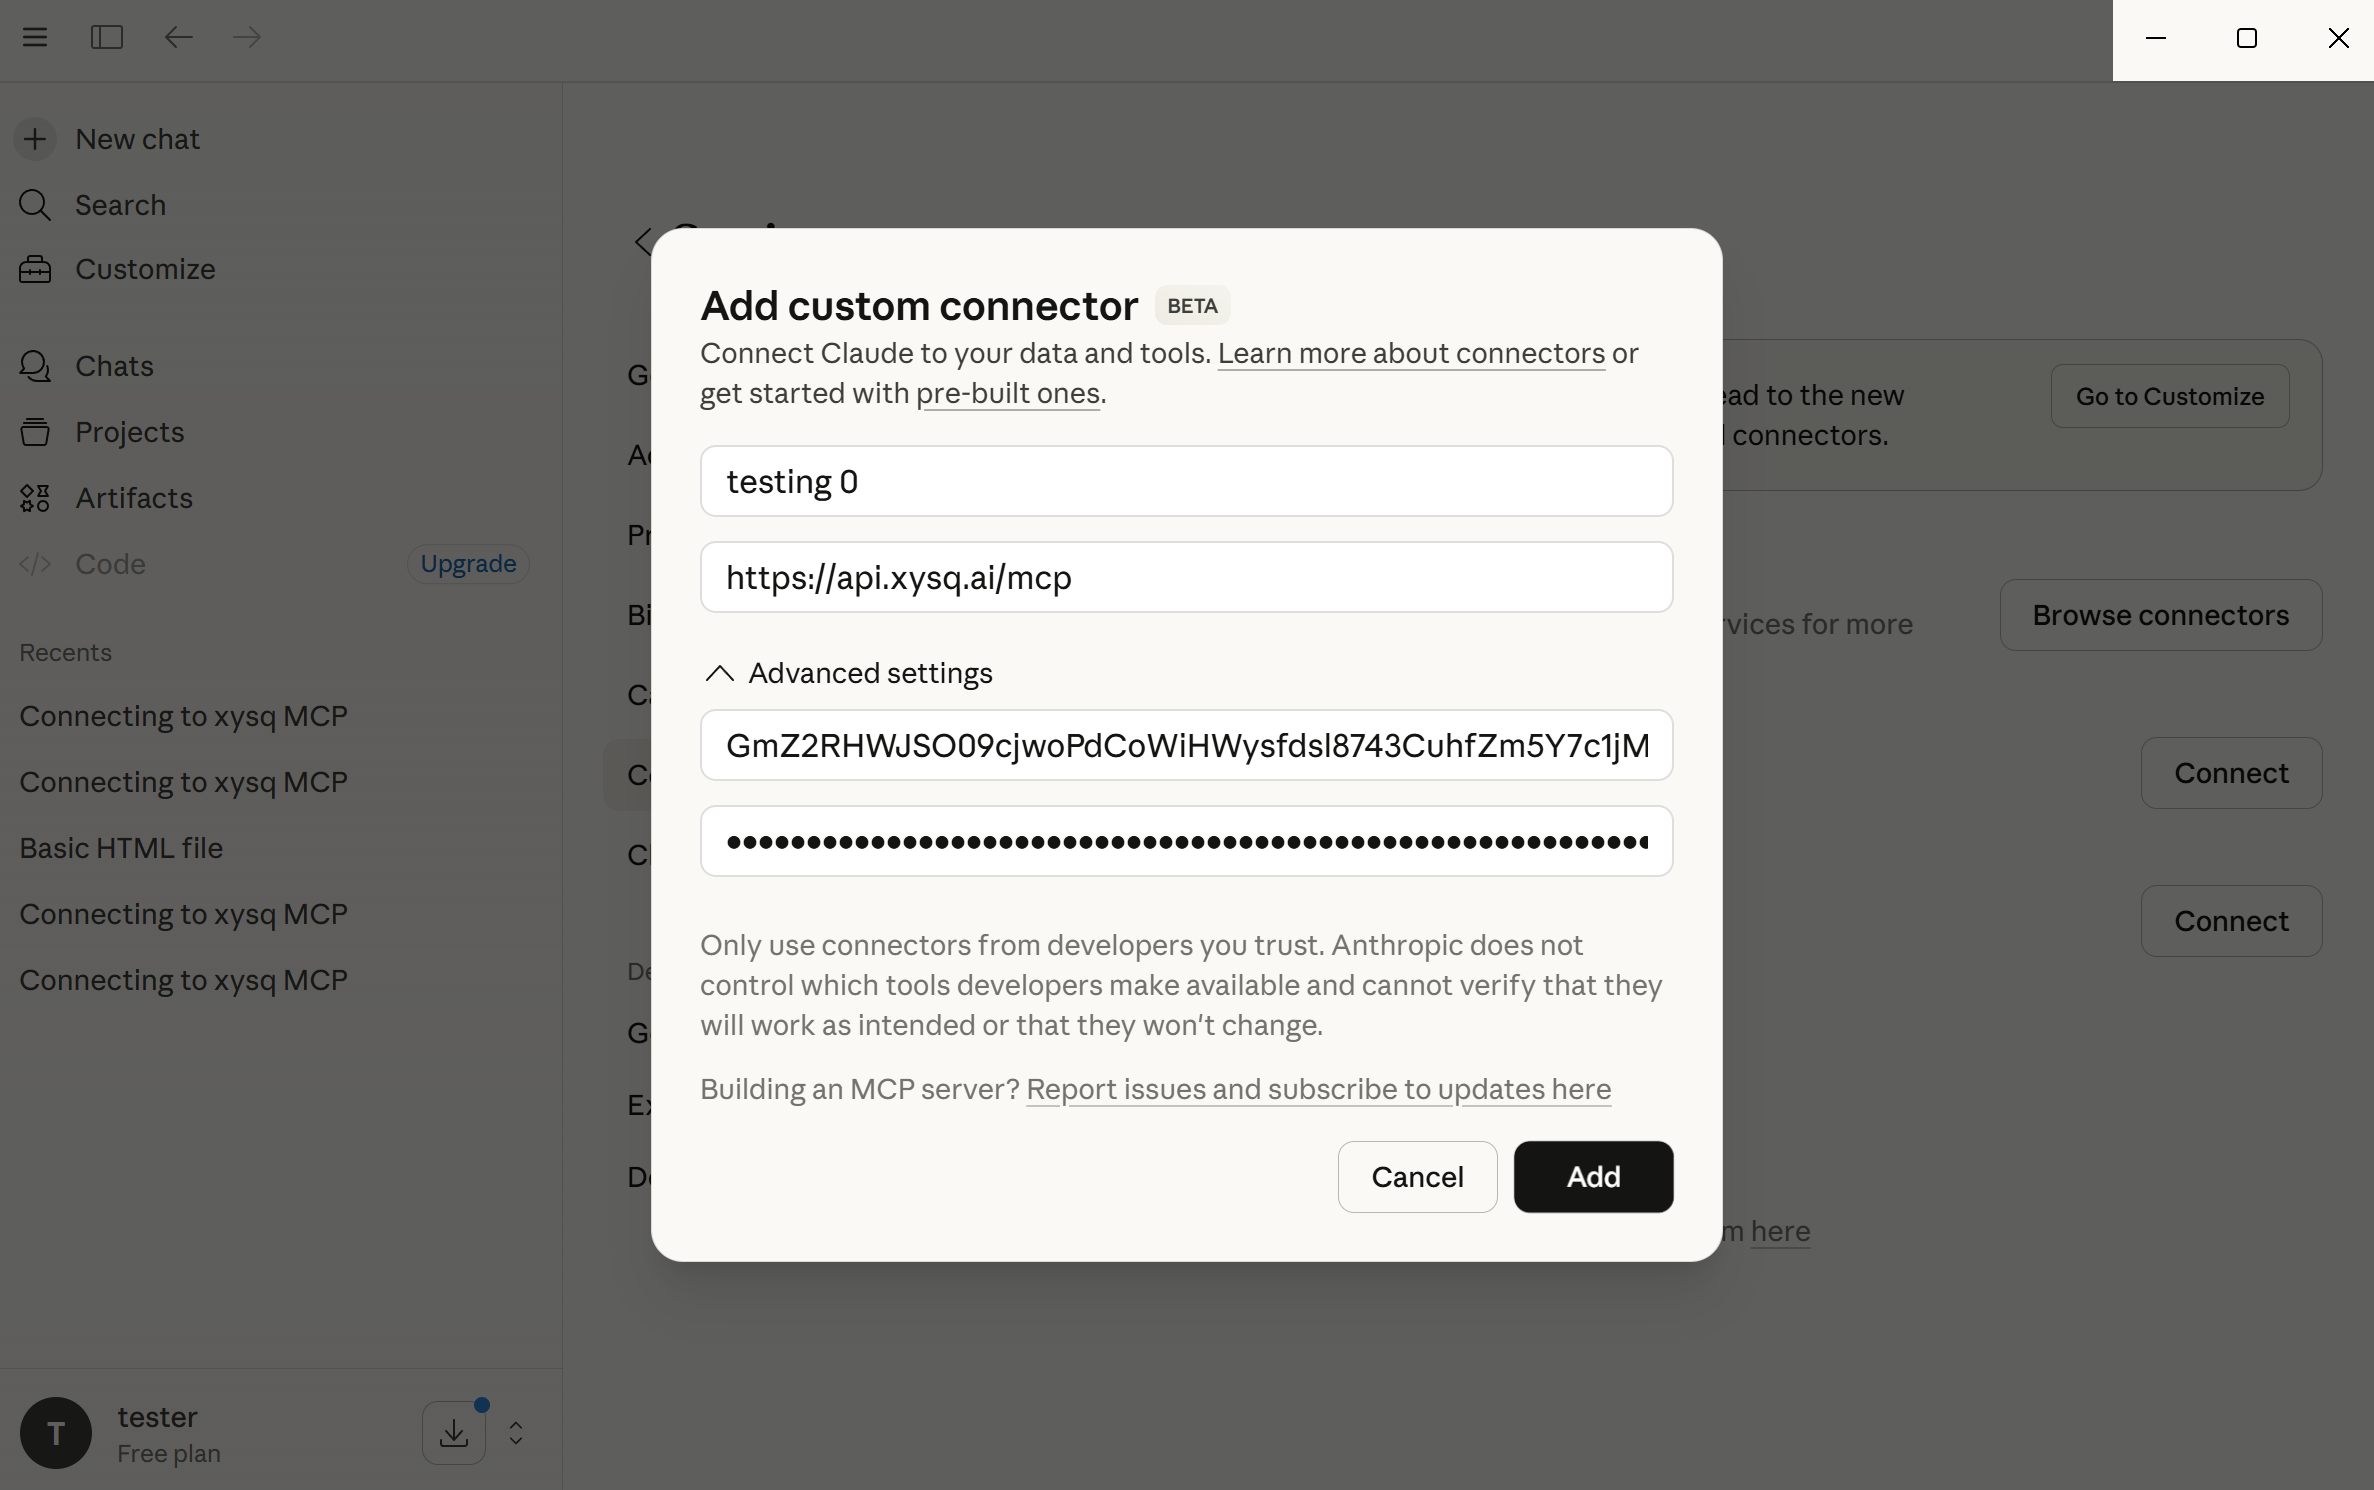This screenshot has width=2374, height=1490.
Task: Open the Customize toolbox icon
Action: (x=35, y=269)
